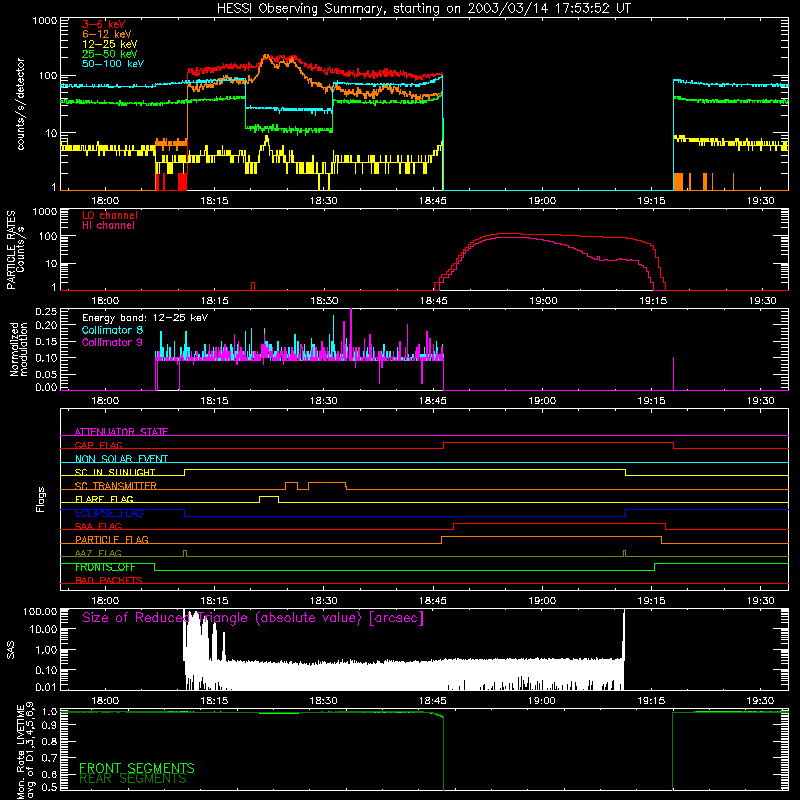Click the SC_TRANSMITTER flag label
The image size is (800, 800).
tap(115, 485)
